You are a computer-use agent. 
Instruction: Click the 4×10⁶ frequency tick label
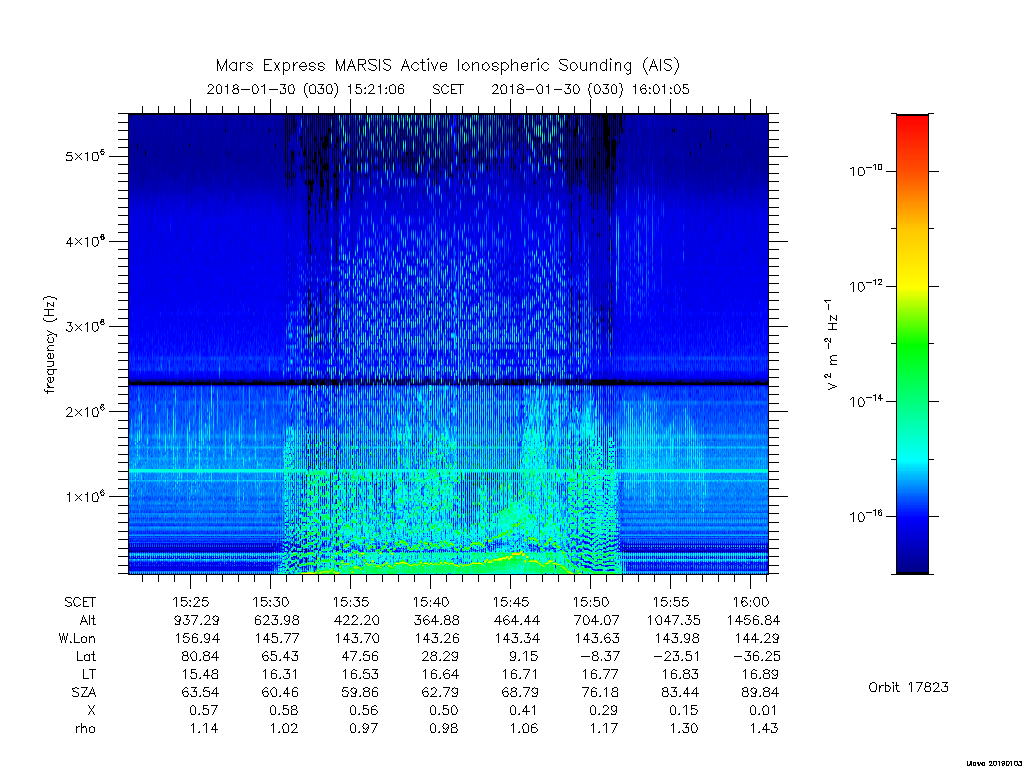85,242
